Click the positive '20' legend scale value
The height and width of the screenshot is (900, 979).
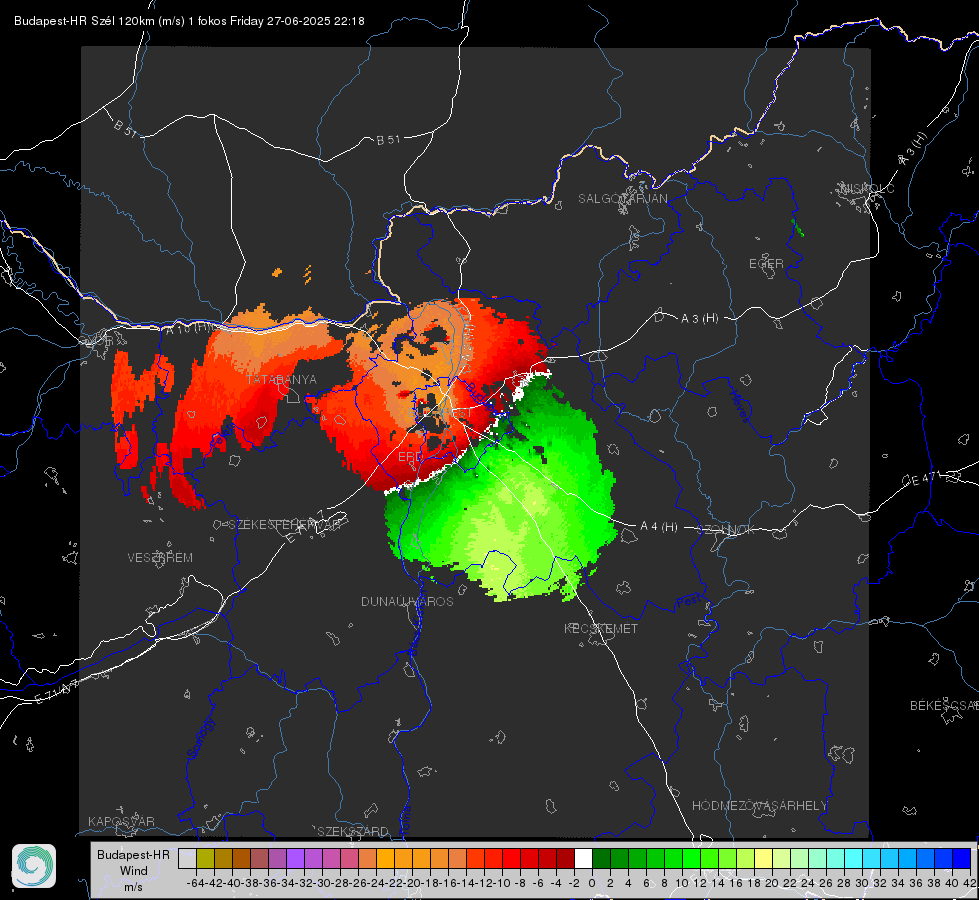pyautogui.click(x=772, y=883)
